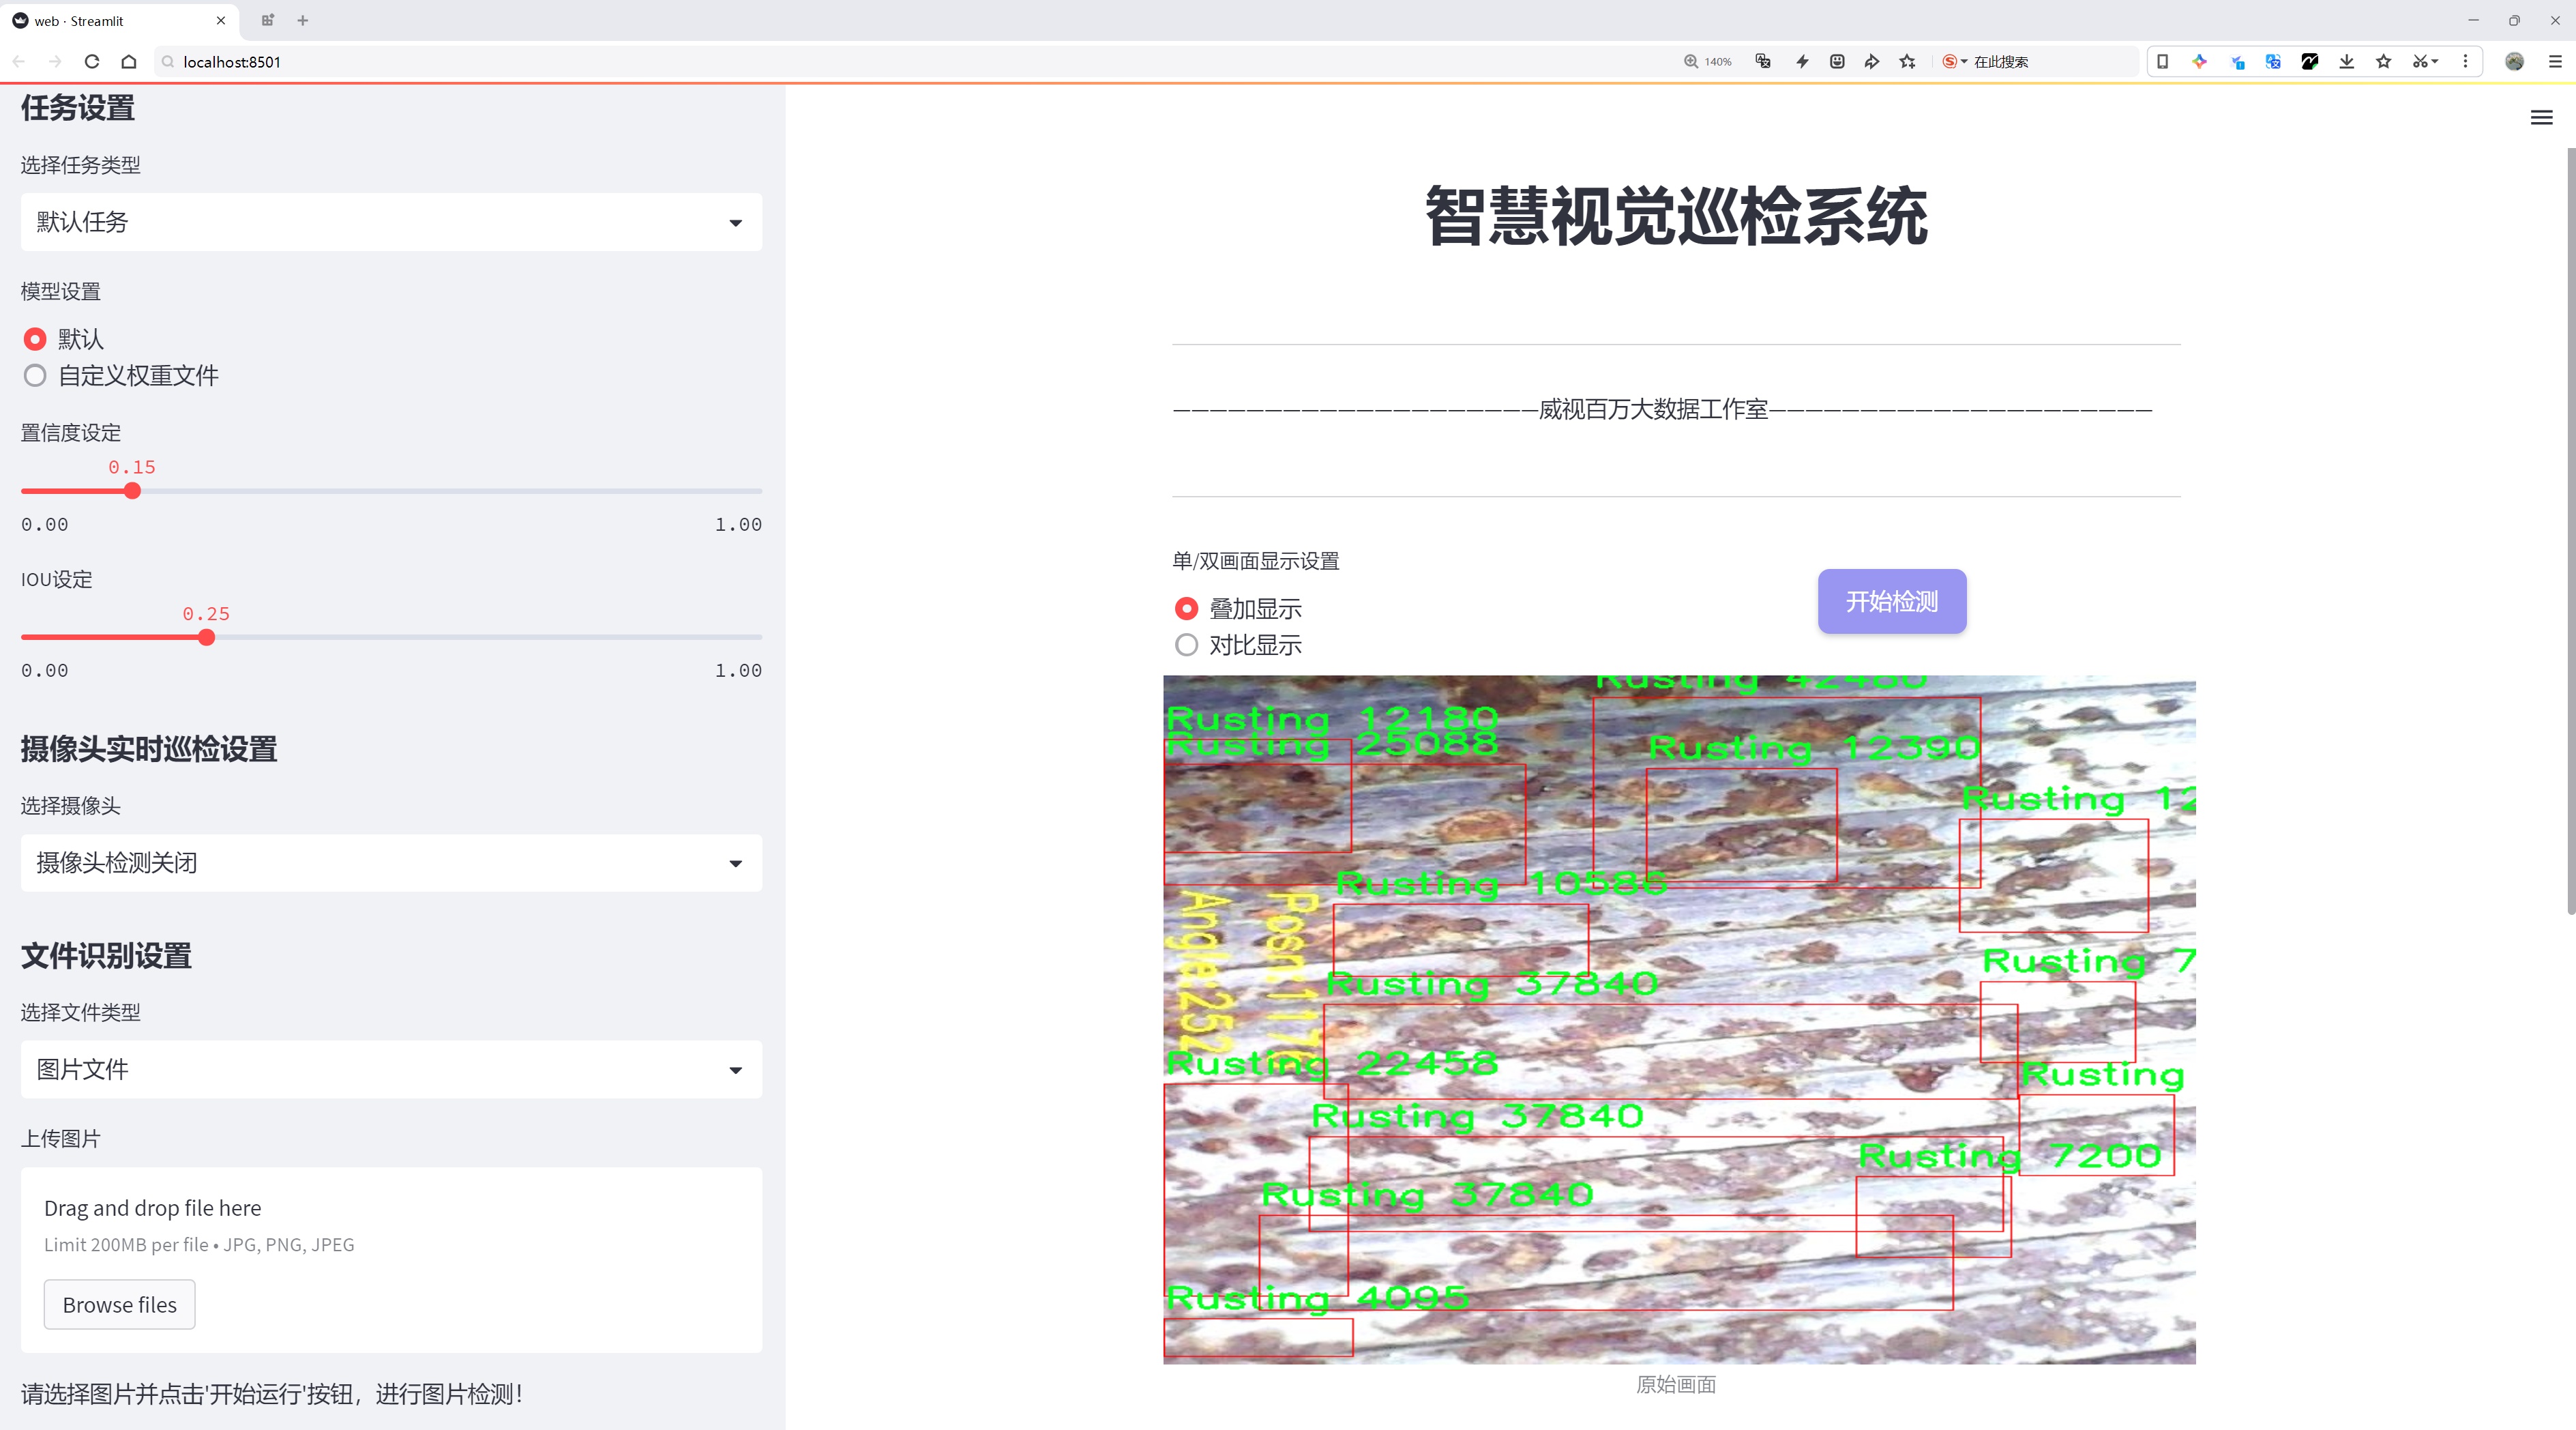
Task: Click the Browse files button
Action: coord(119,1305)
